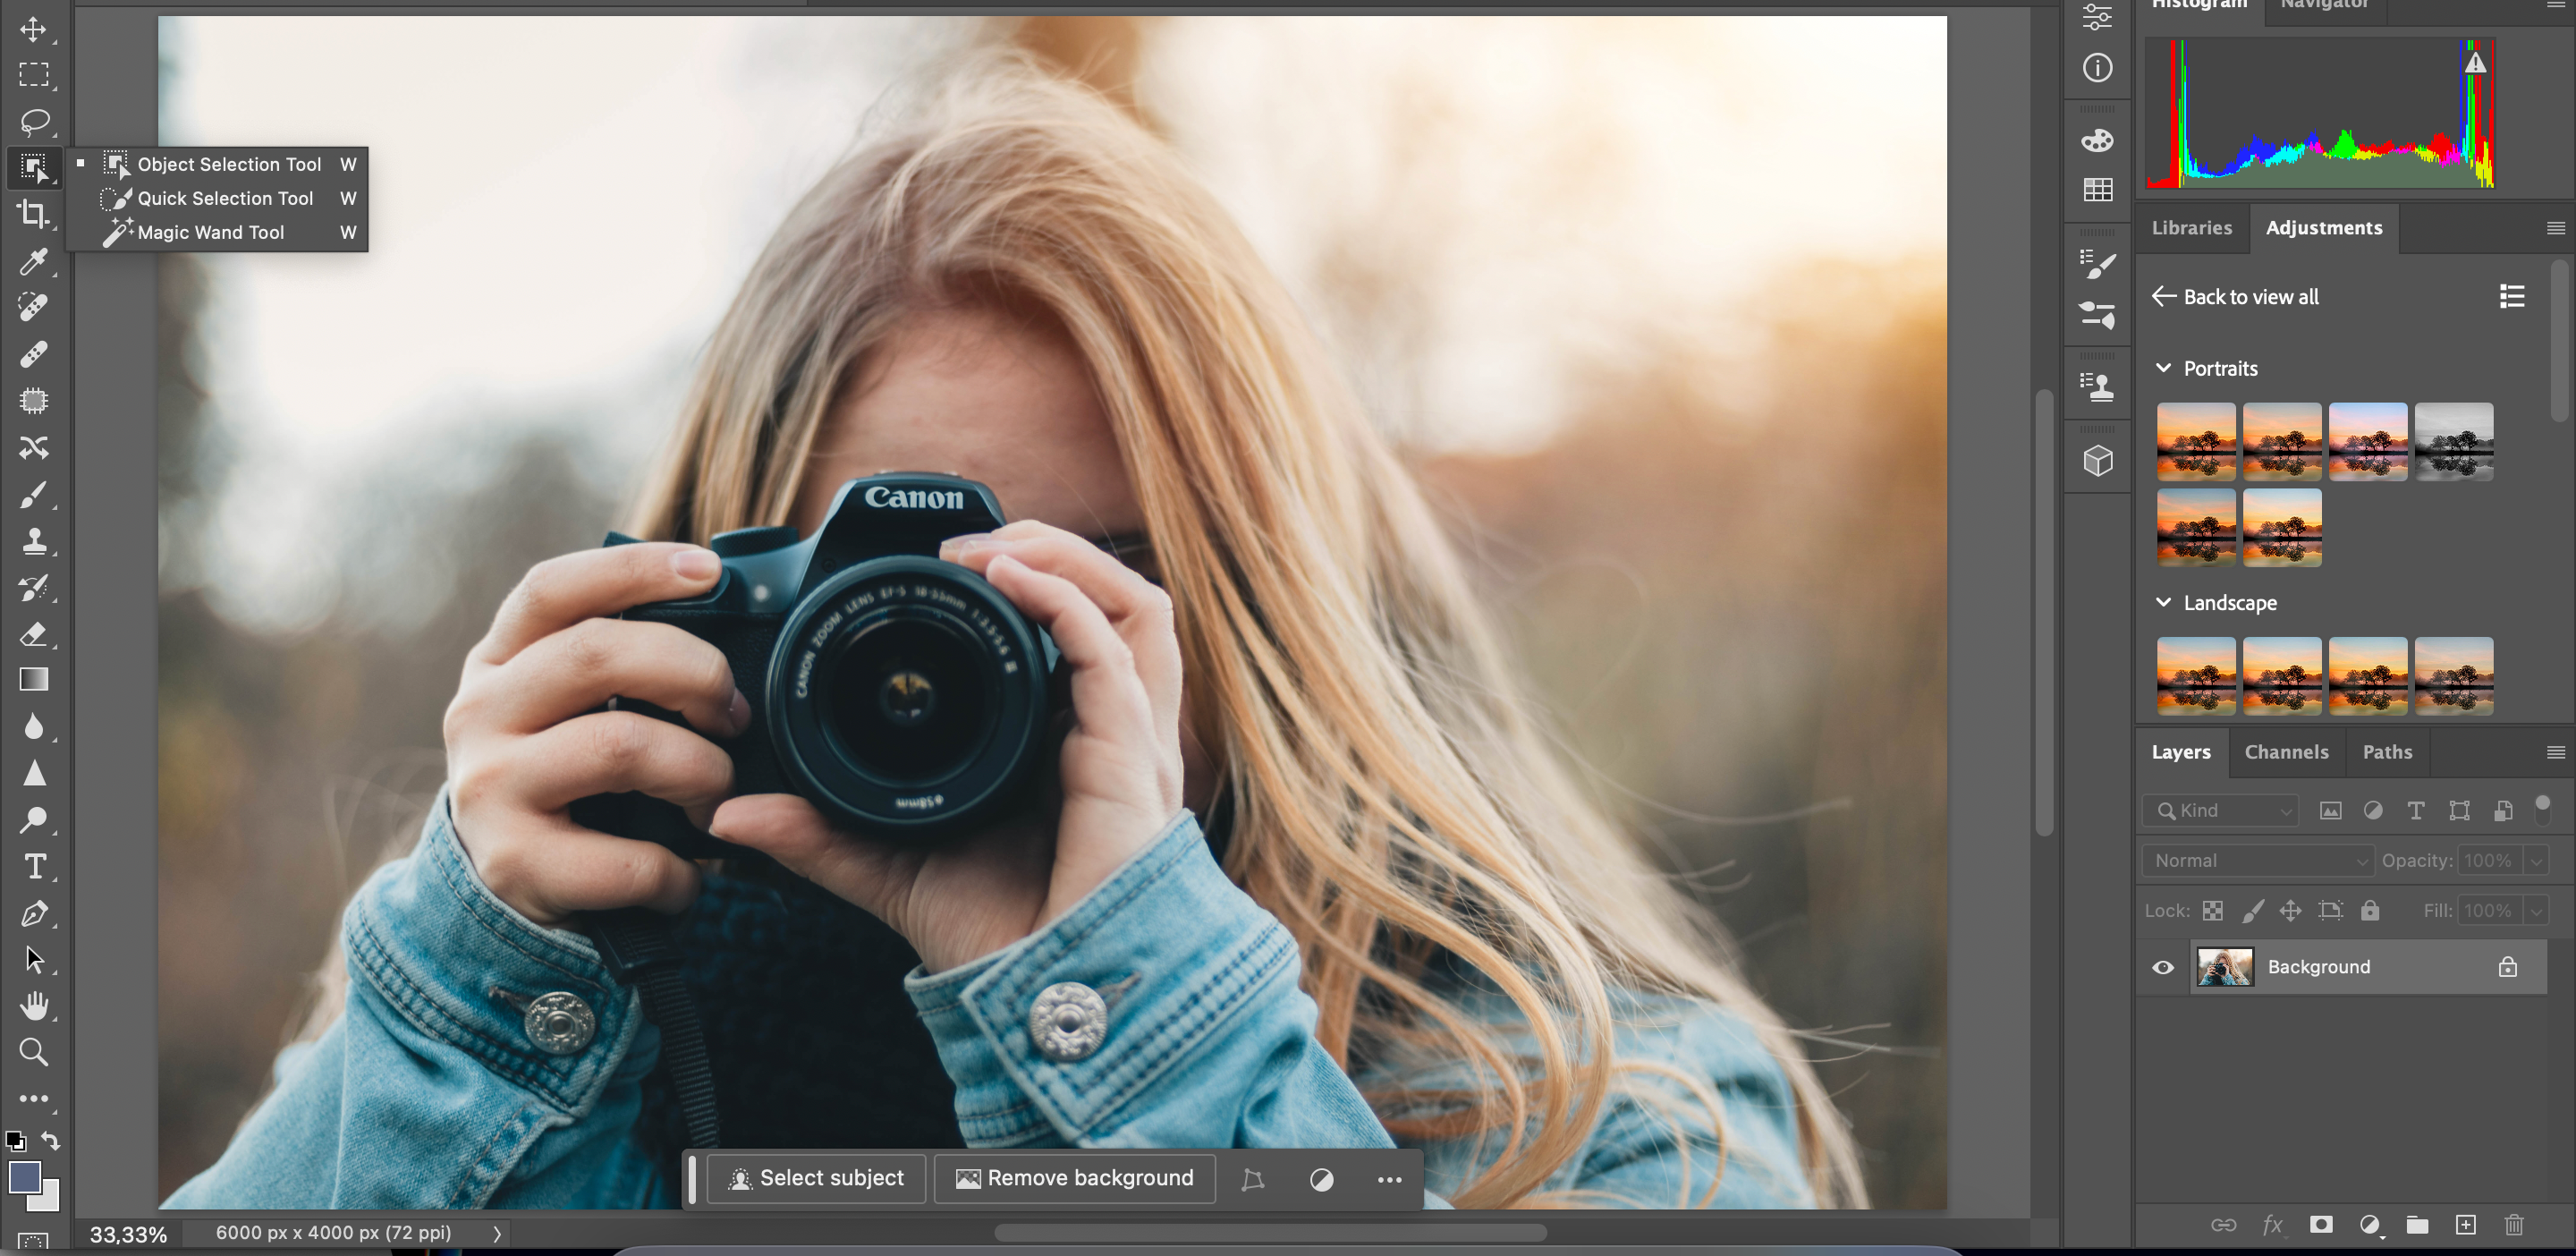Open the Libraries panel
Viewport: 2576px width, 1256px height.
pos(2191,228)
